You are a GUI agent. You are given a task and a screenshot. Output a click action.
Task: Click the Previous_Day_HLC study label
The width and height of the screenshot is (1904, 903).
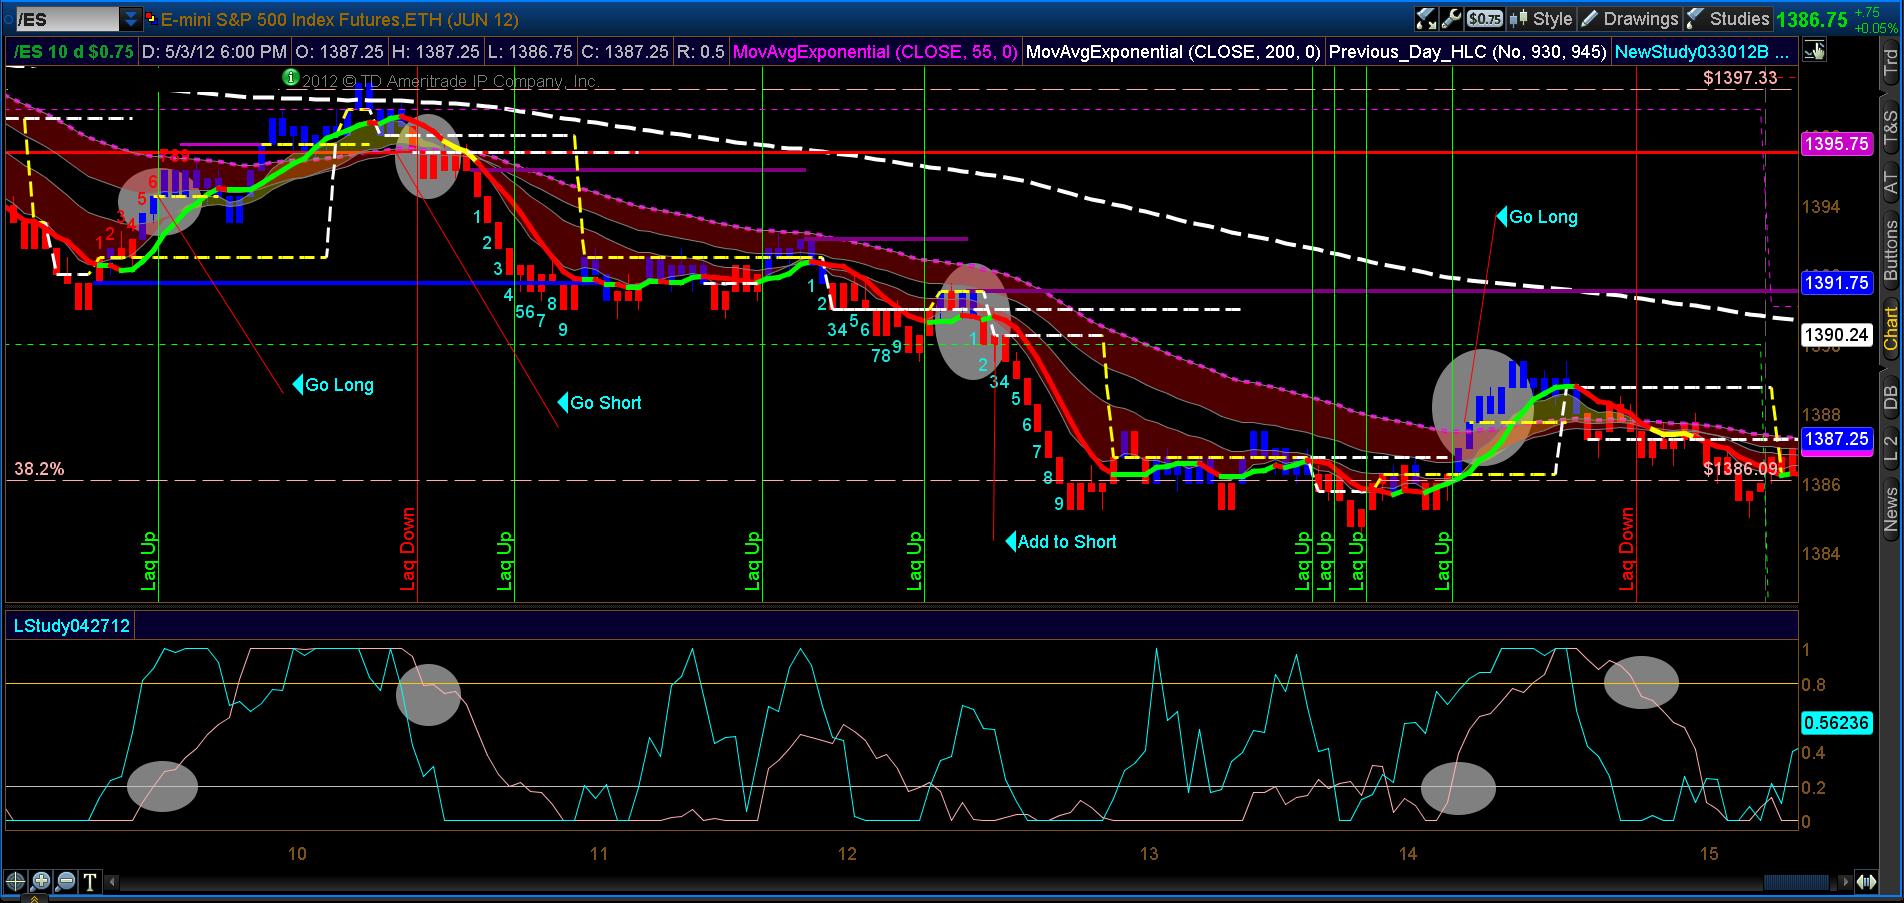point(1468,51)
